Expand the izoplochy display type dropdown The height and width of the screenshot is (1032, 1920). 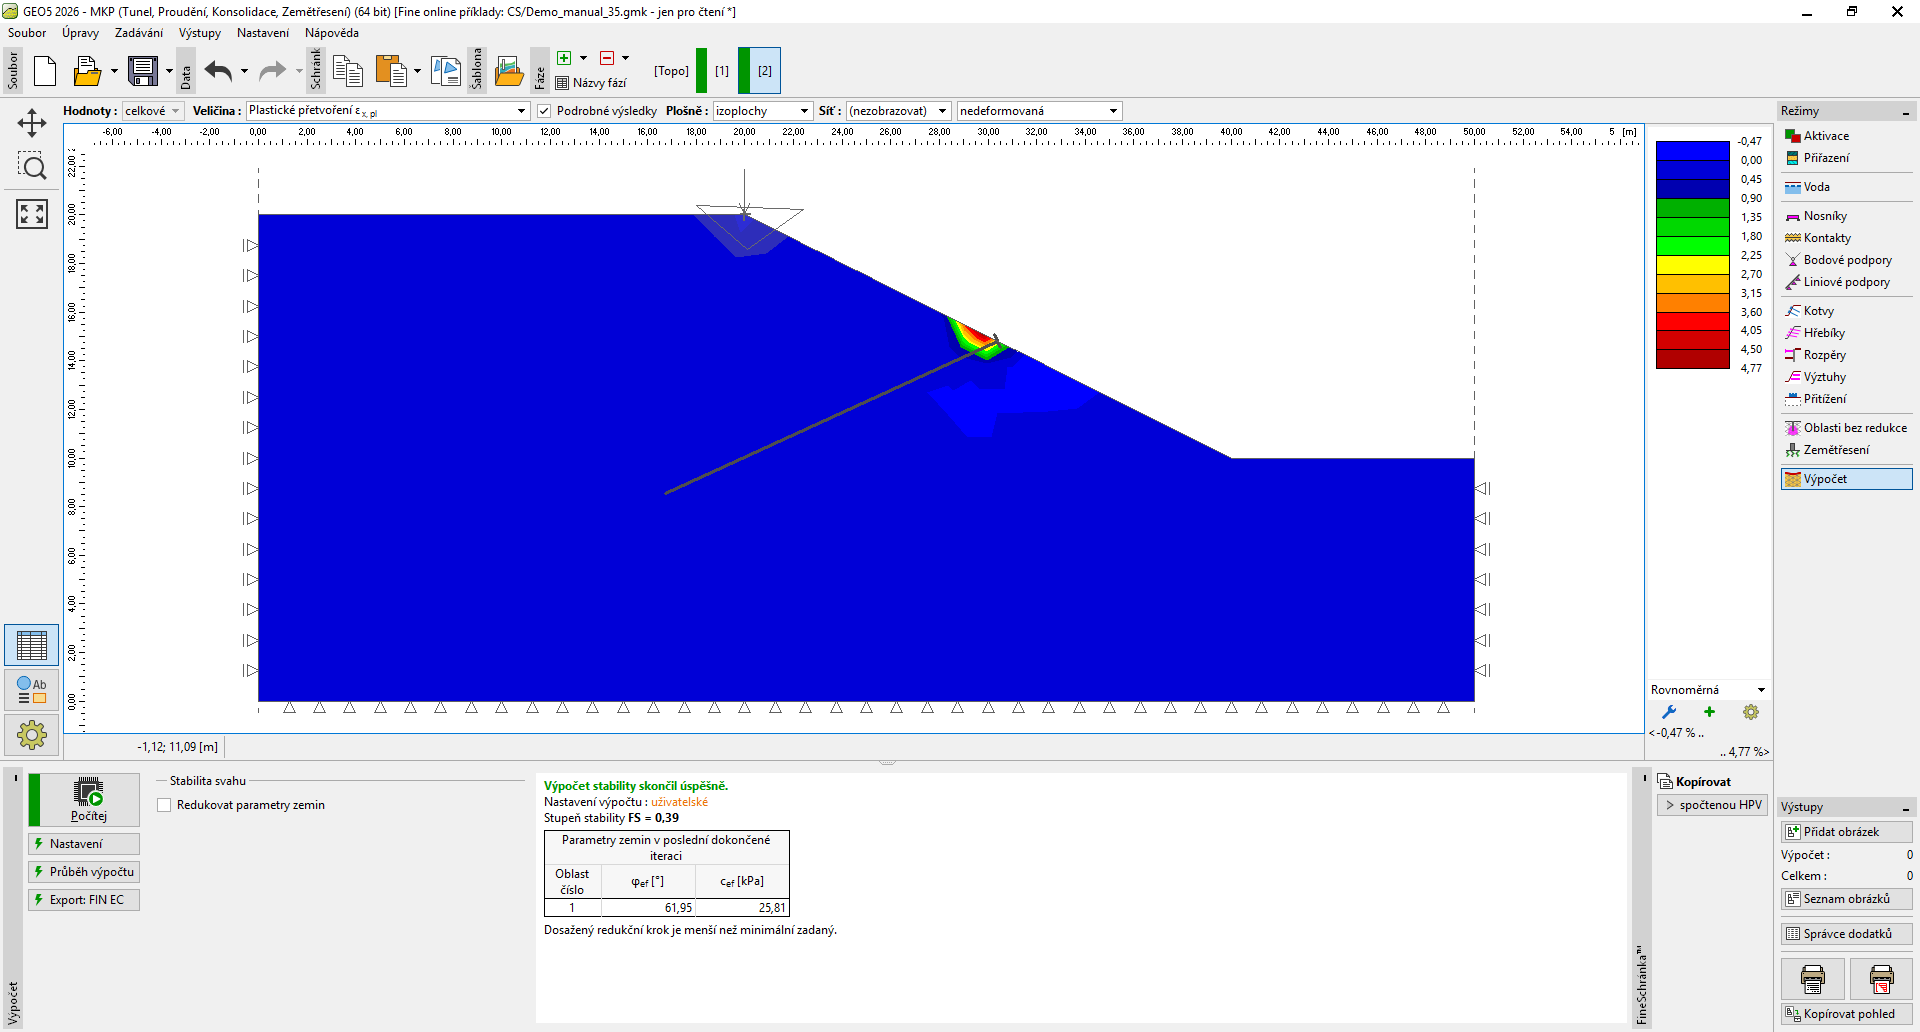tap(762, 111)
